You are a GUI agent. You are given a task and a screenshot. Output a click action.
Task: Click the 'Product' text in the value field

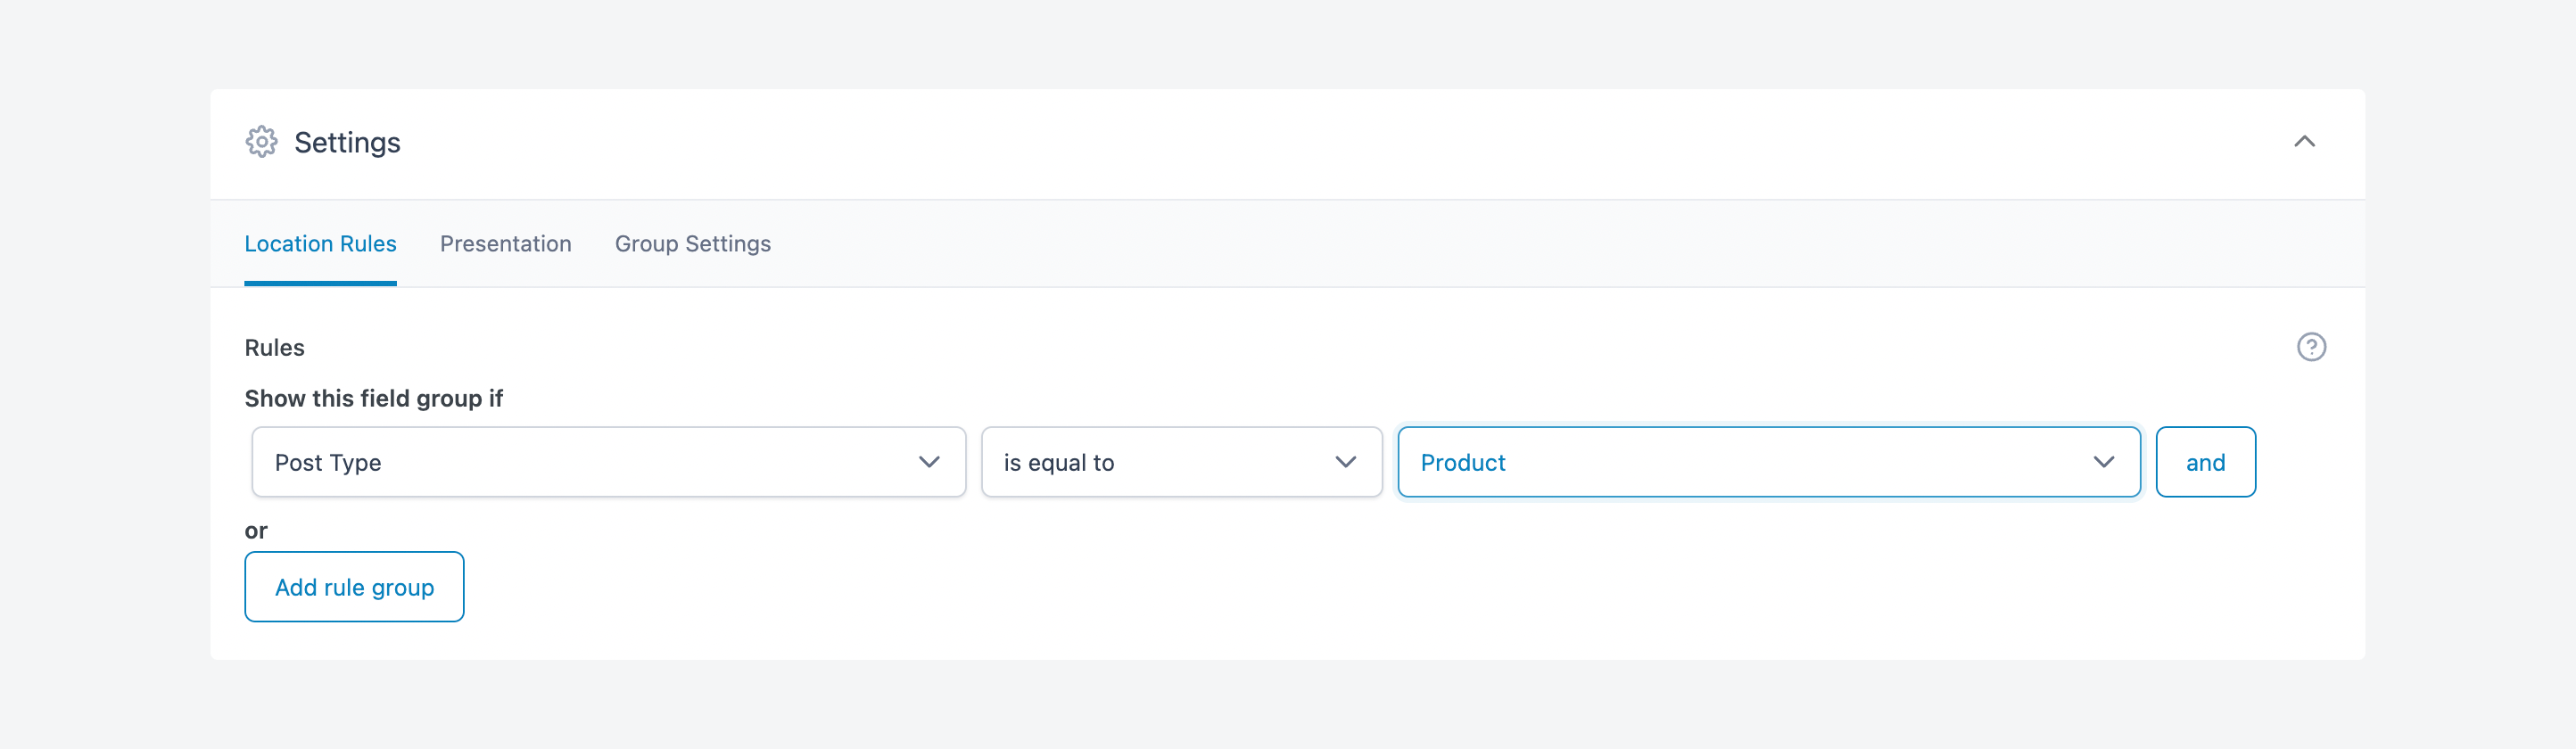tap(1462, 462)
